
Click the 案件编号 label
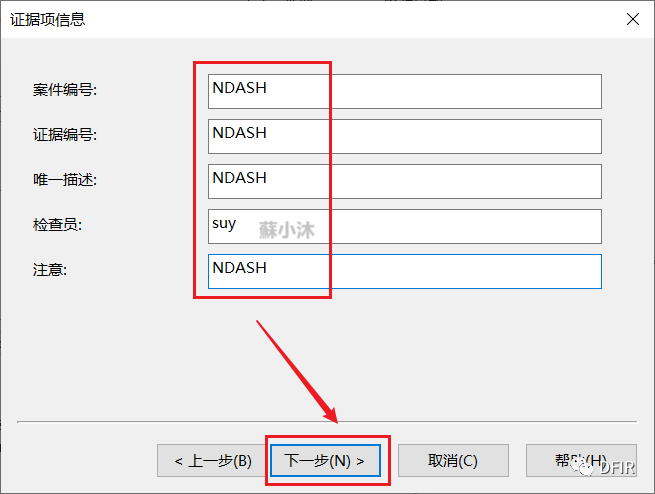coord(58,91)
